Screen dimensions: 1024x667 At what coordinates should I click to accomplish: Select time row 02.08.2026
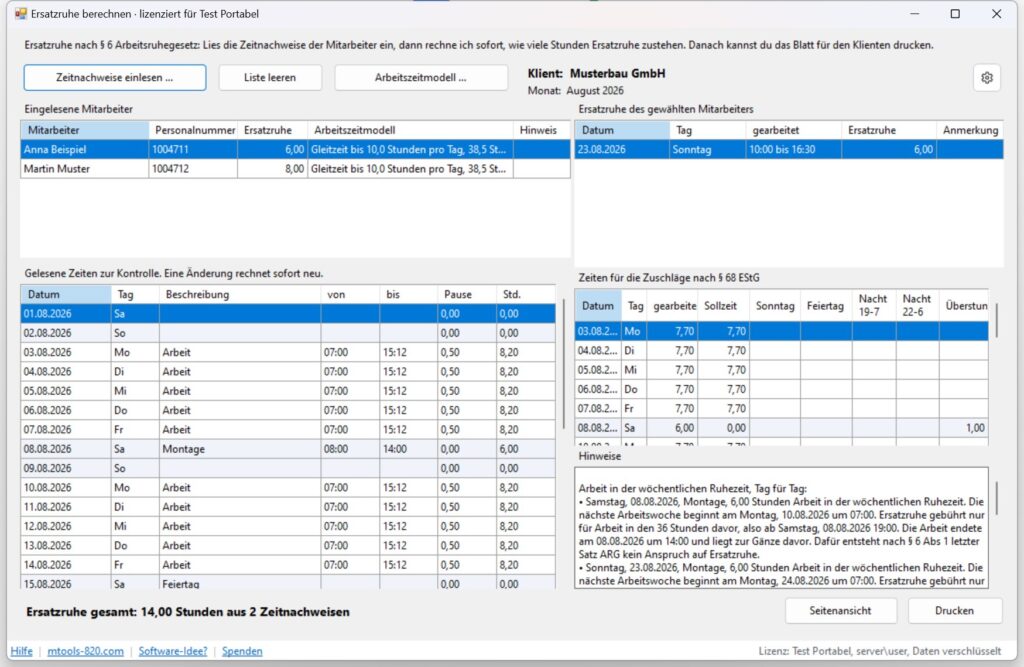(288, 333)
